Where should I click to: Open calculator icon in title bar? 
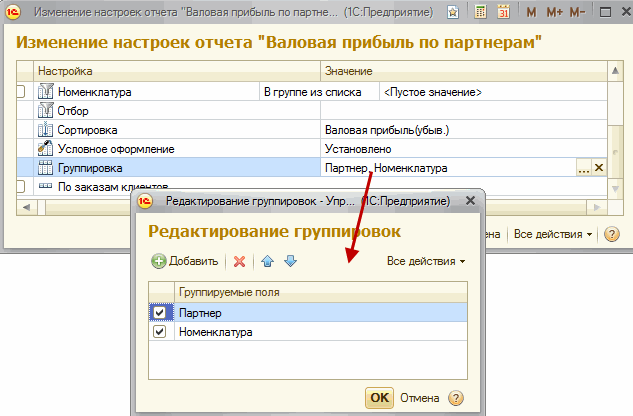point(480,12)
